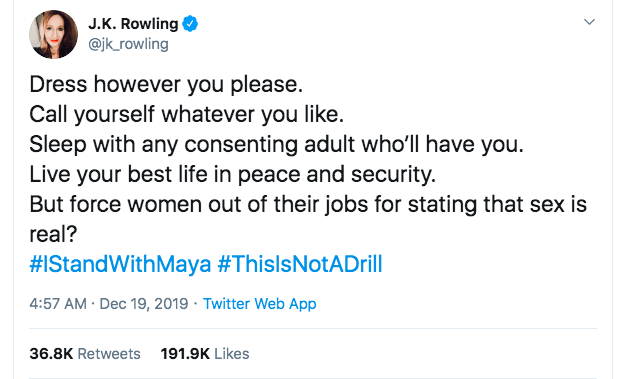The image size is (630, 379).
Task: Click the Retweets label text
Action: [109, 354]
